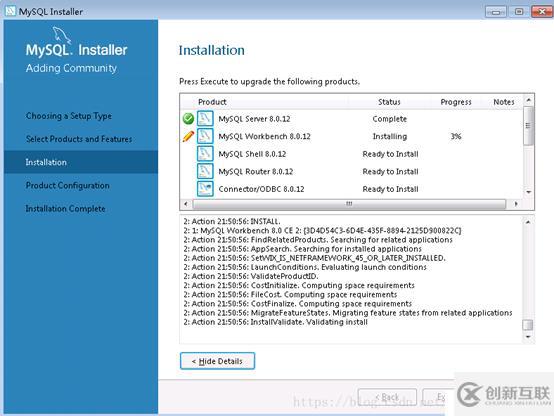
Task: Click the product list scroll down arrow
Action: pos(529,192)
